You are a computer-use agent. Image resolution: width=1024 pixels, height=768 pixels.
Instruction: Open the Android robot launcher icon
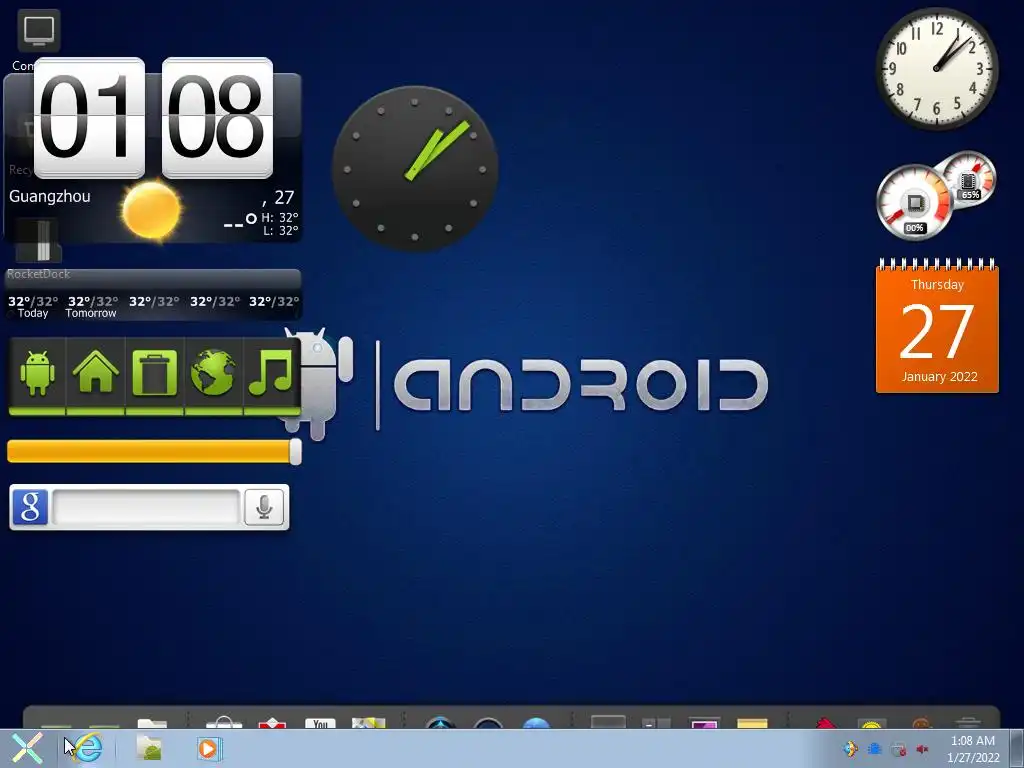[x=37, y=373]
